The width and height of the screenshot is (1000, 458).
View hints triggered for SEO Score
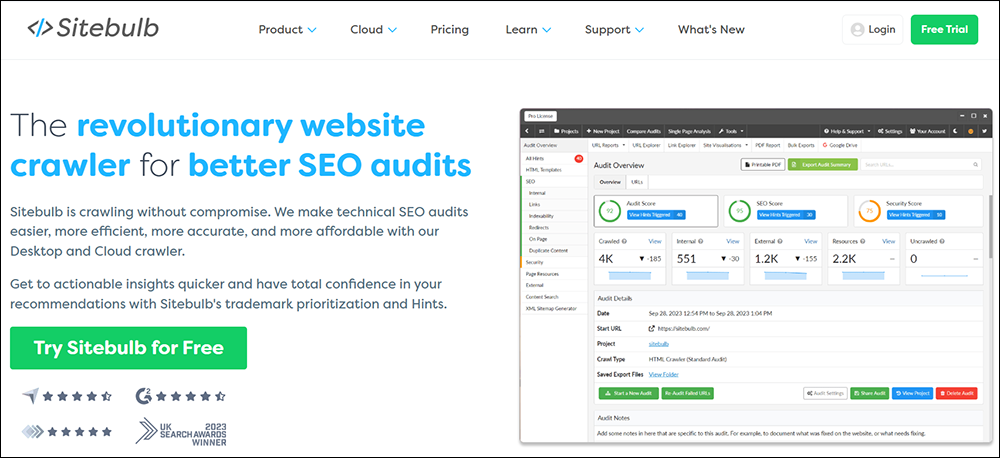(x=785, y=215)
